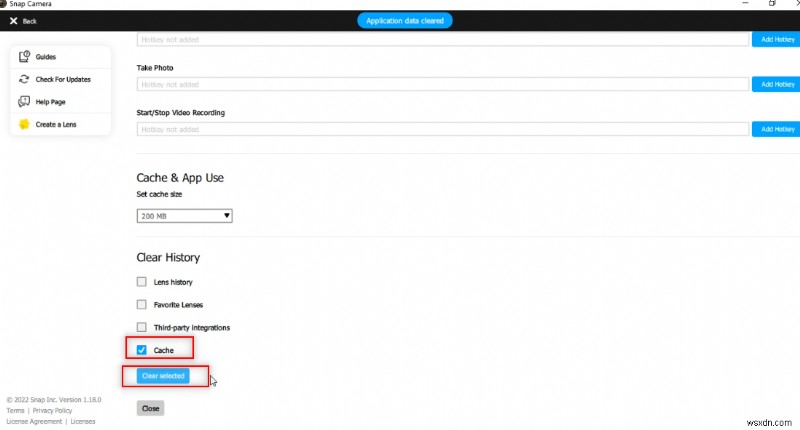This screenshot has width=800, height=430.
Task: Click Add Hotkey for Take Photo
Action: click(776, 84)
